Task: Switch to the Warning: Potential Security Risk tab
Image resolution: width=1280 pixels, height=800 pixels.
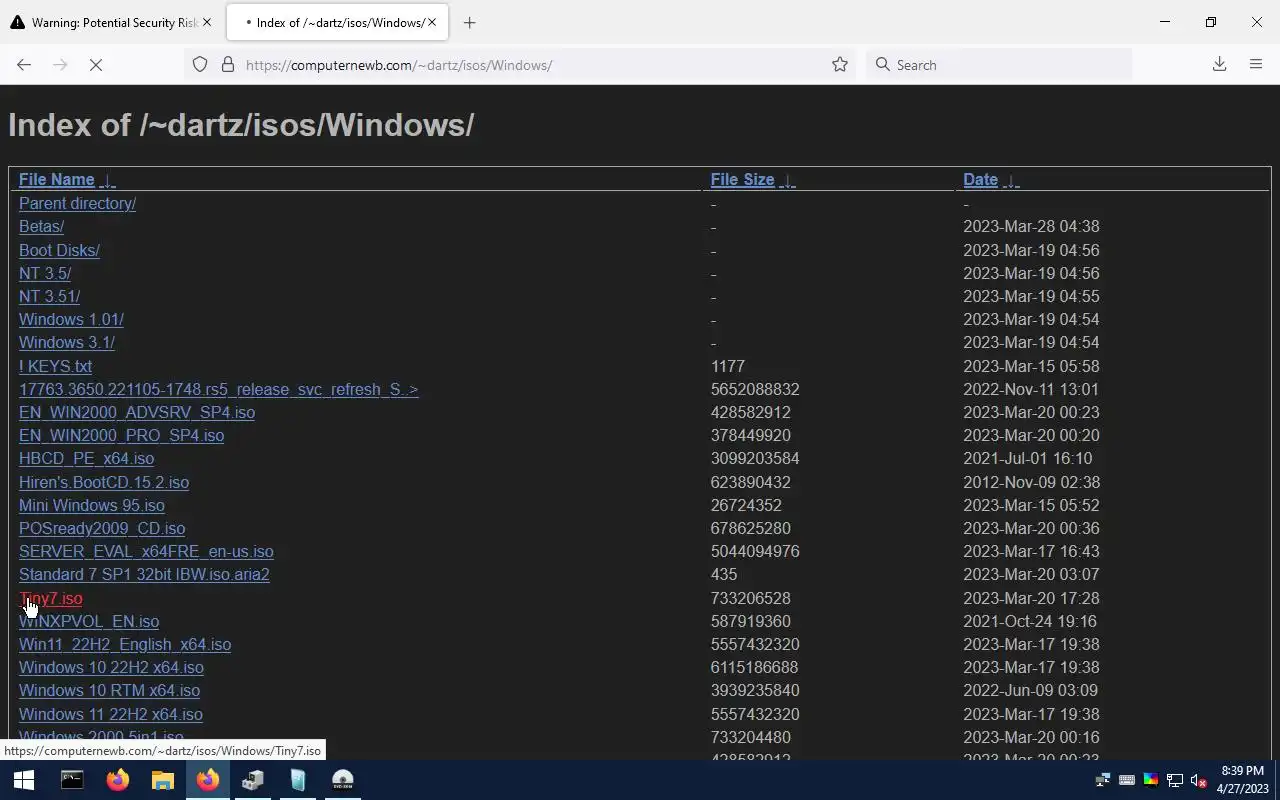Action: click(x=110, y=22)
